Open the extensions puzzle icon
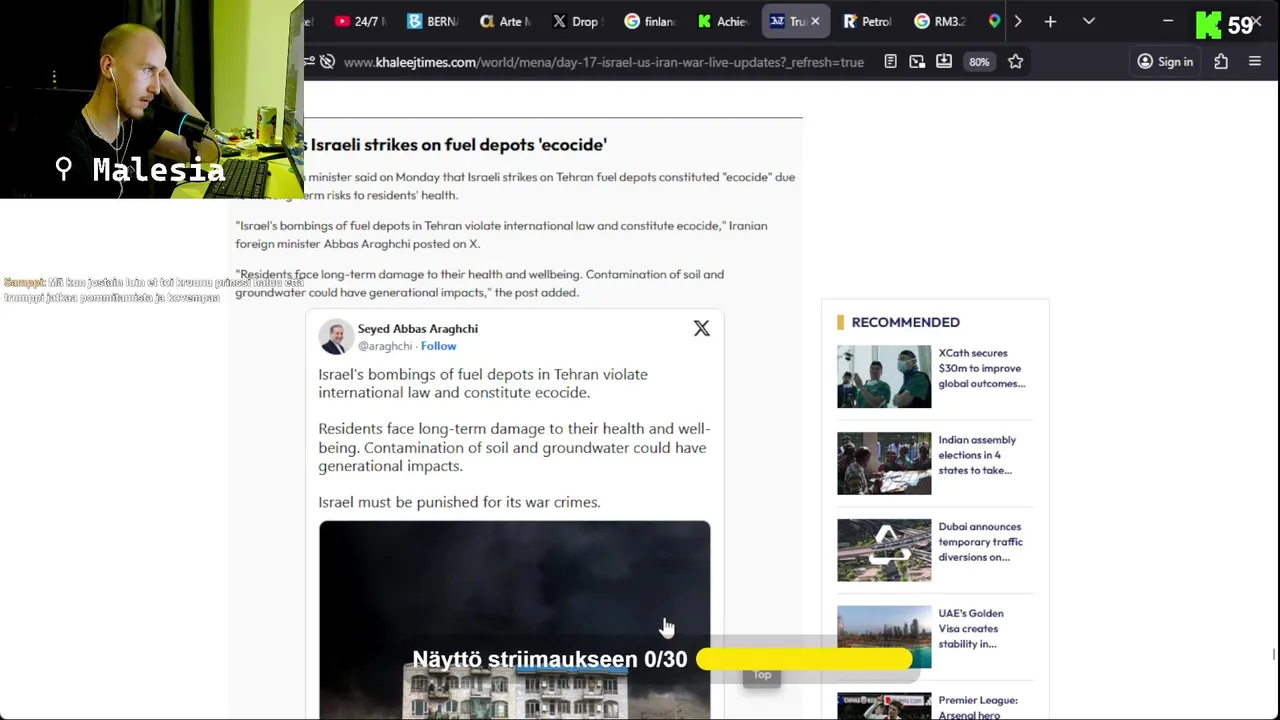Viewport: 1280px width, 720px height. click(1221, 62)
